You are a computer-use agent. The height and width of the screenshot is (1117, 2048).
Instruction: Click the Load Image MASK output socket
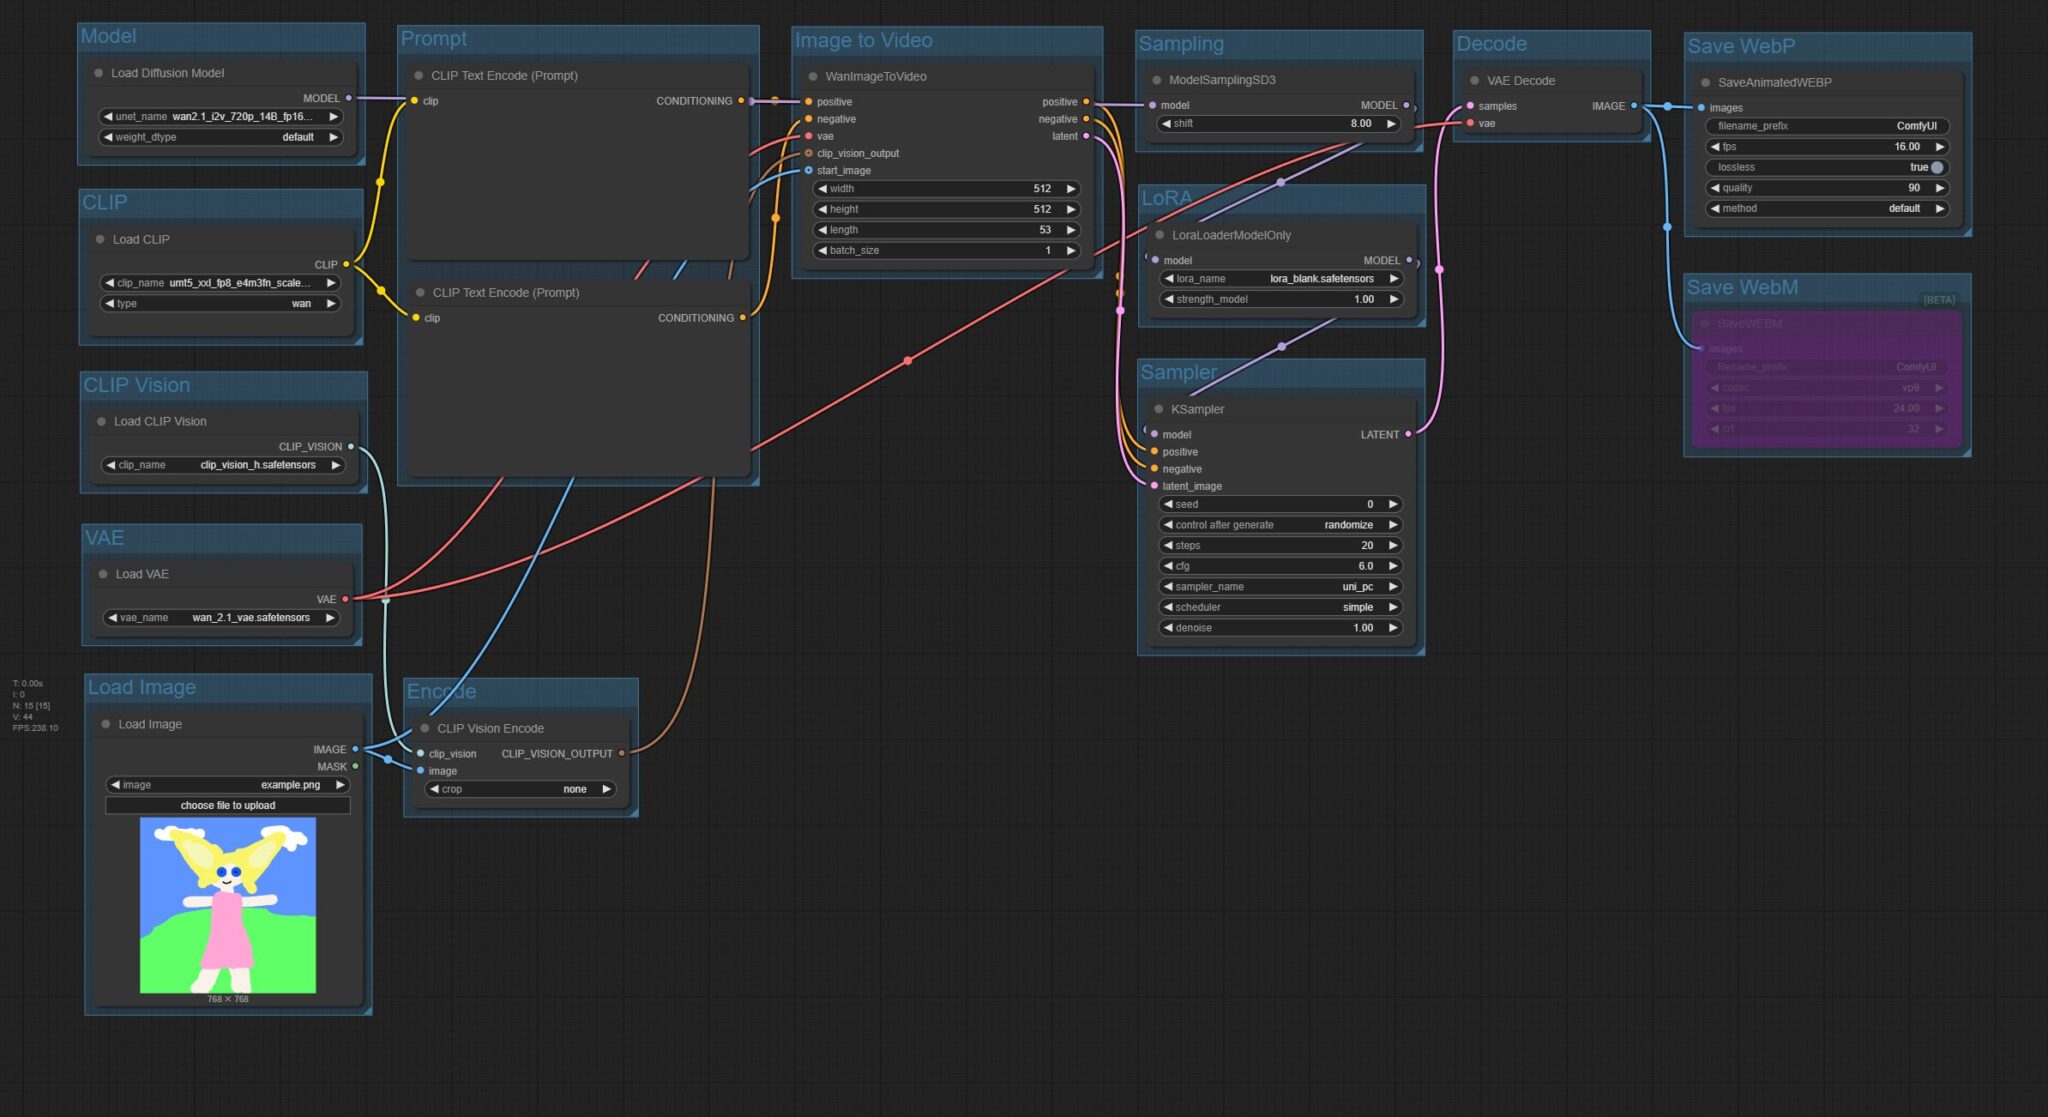(x=355, y=767)
